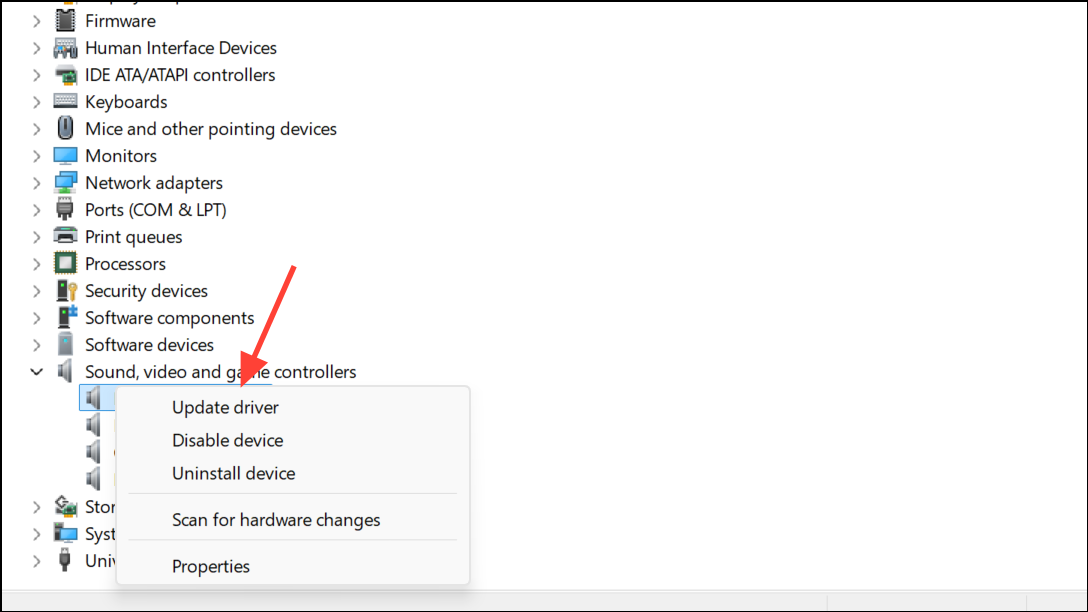
Task: Click the Print queues printer icon
Action: (x=65, y=237)
